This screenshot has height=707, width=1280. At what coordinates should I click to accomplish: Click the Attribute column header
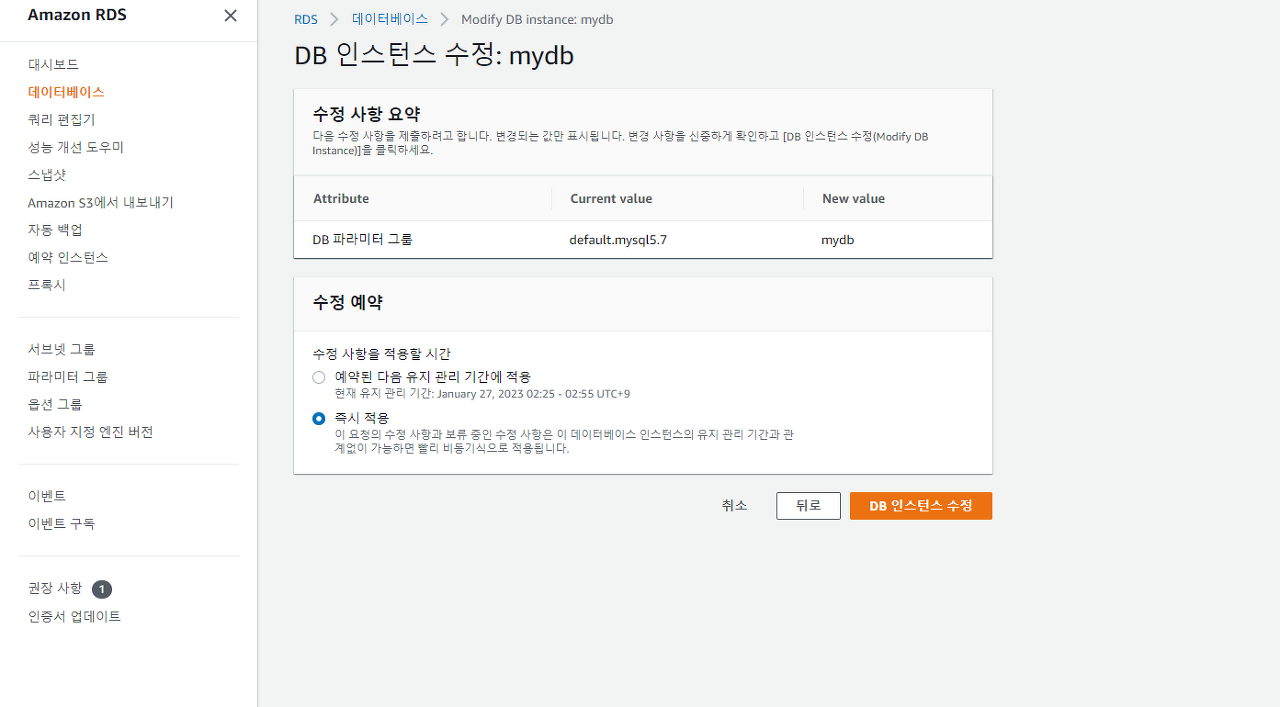pyautogui.click(x=341, y=198)
